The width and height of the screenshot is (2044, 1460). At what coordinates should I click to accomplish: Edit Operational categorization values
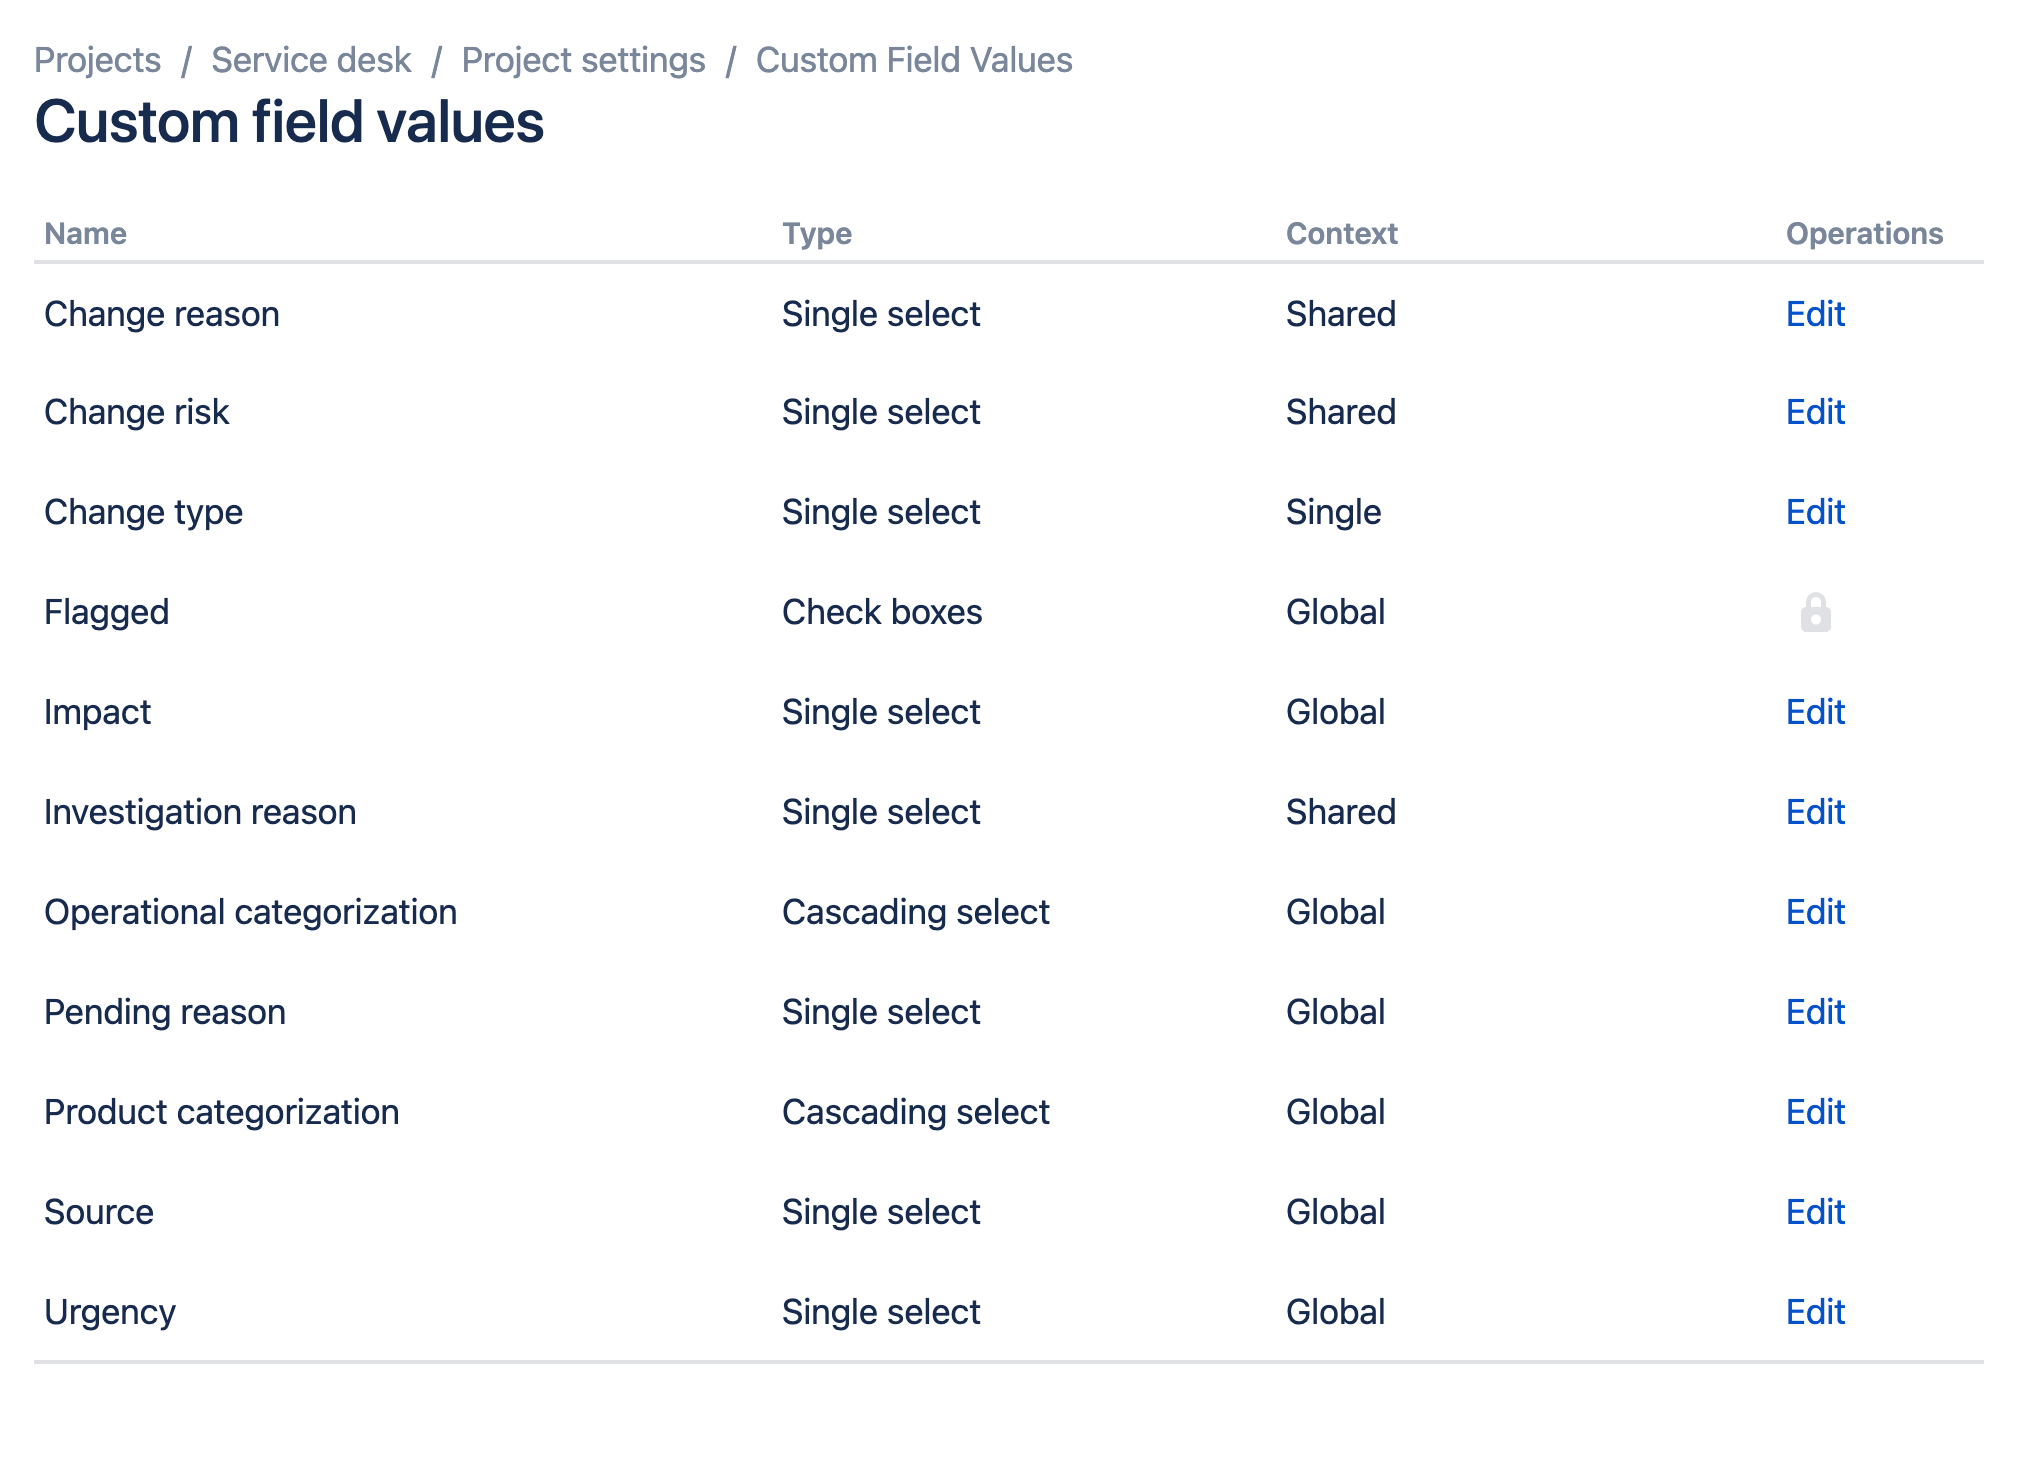click(x=1815, y=912)
